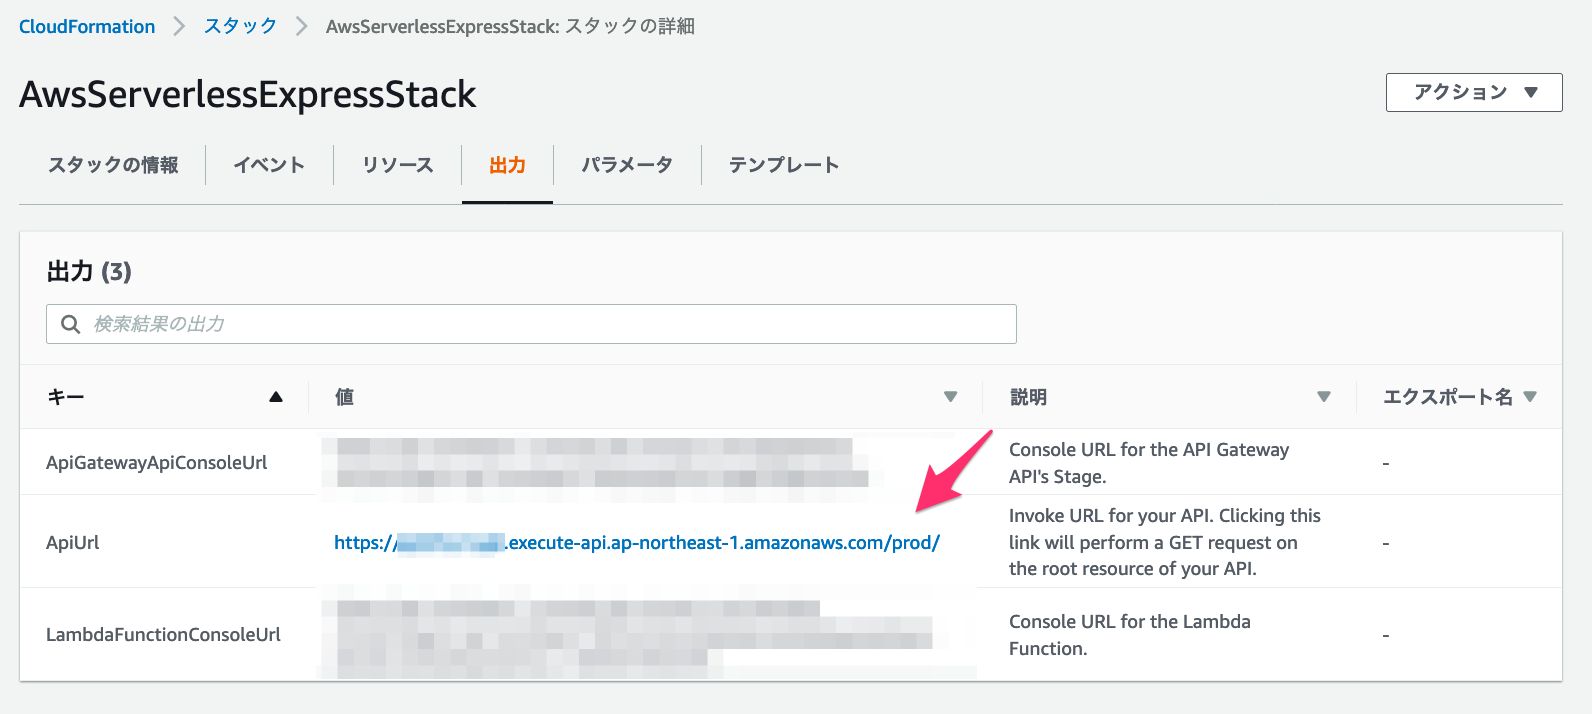Select the ApiGatewayApiConsoleUrl output row

(156, 462)
